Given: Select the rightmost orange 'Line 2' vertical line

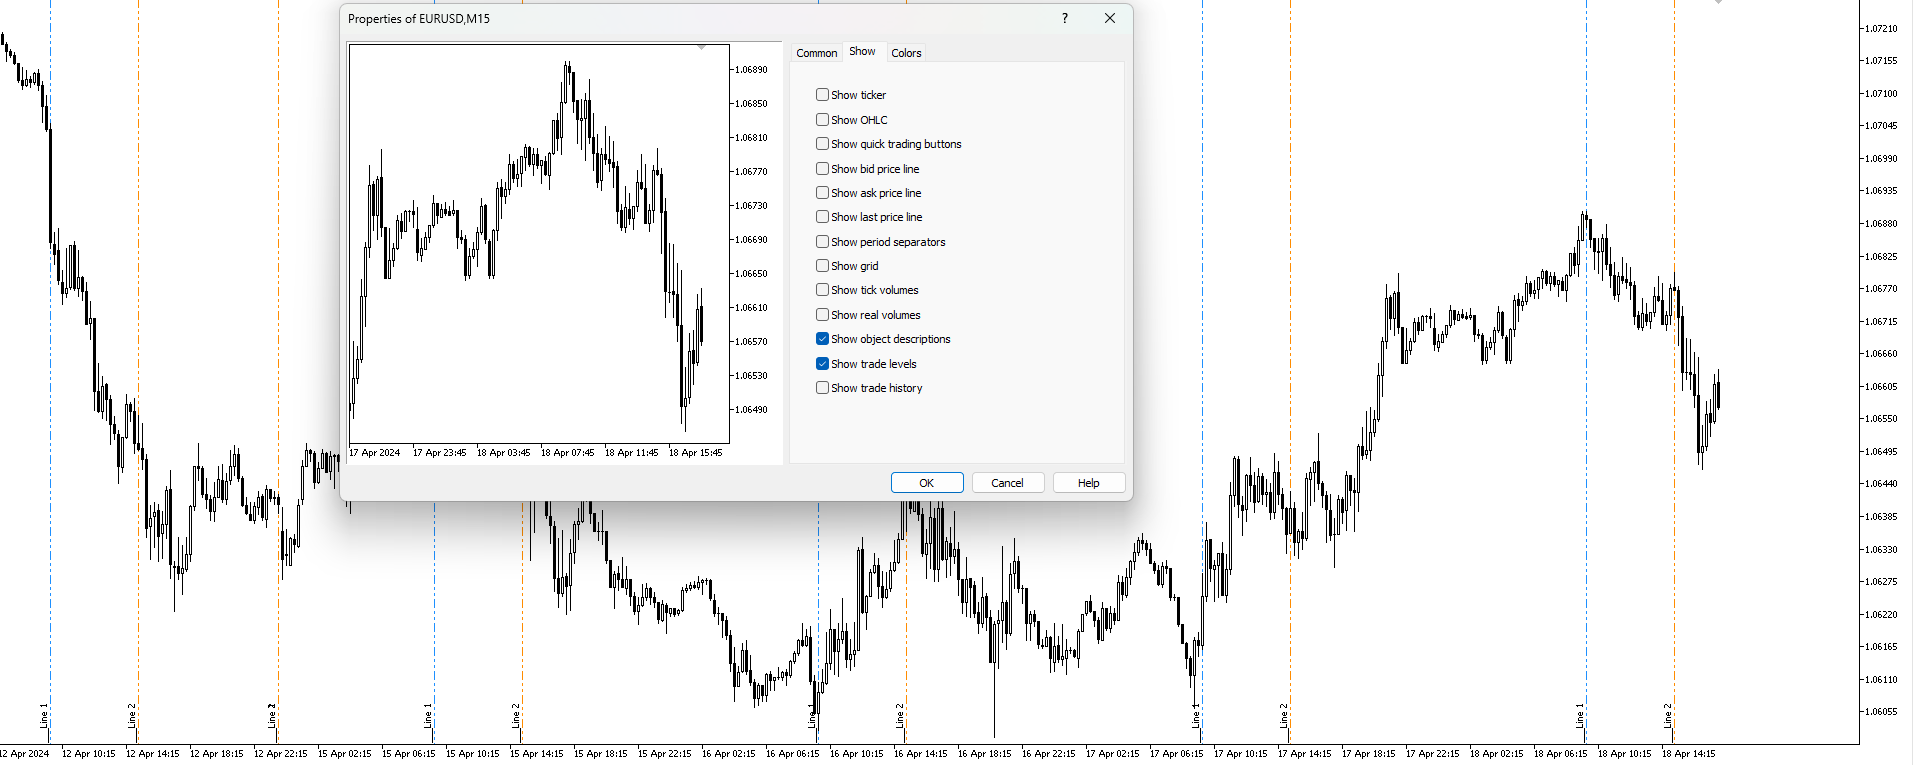Looking at the screenshot, I should tap(1674, 370).
